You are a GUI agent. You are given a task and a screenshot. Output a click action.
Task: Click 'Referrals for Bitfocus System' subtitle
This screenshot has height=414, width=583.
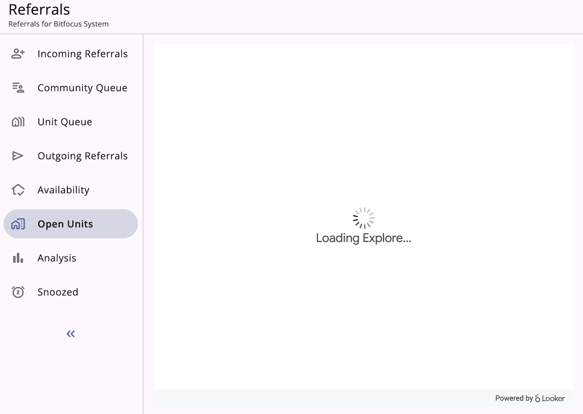coord(58,24)
